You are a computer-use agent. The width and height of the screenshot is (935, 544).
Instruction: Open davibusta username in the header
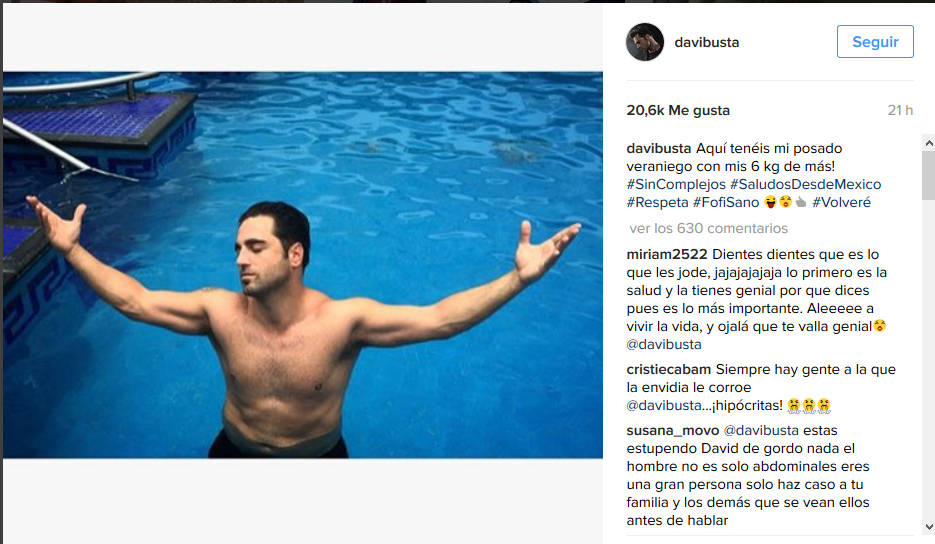[707, 42]
